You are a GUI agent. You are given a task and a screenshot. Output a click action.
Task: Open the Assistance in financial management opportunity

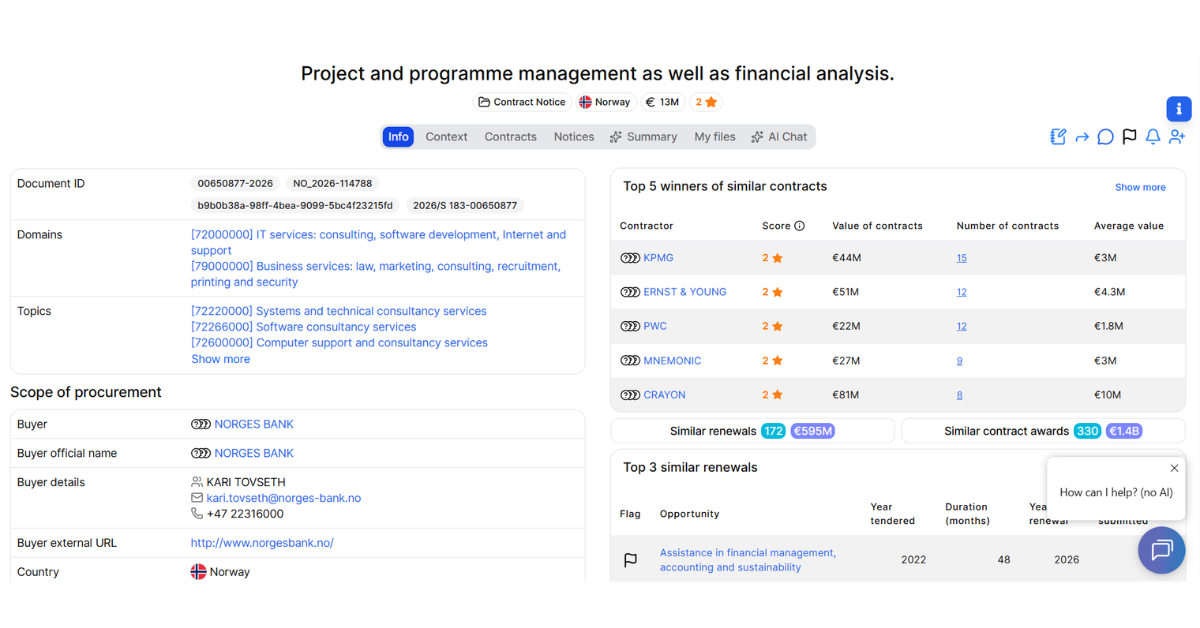(748, 560)
